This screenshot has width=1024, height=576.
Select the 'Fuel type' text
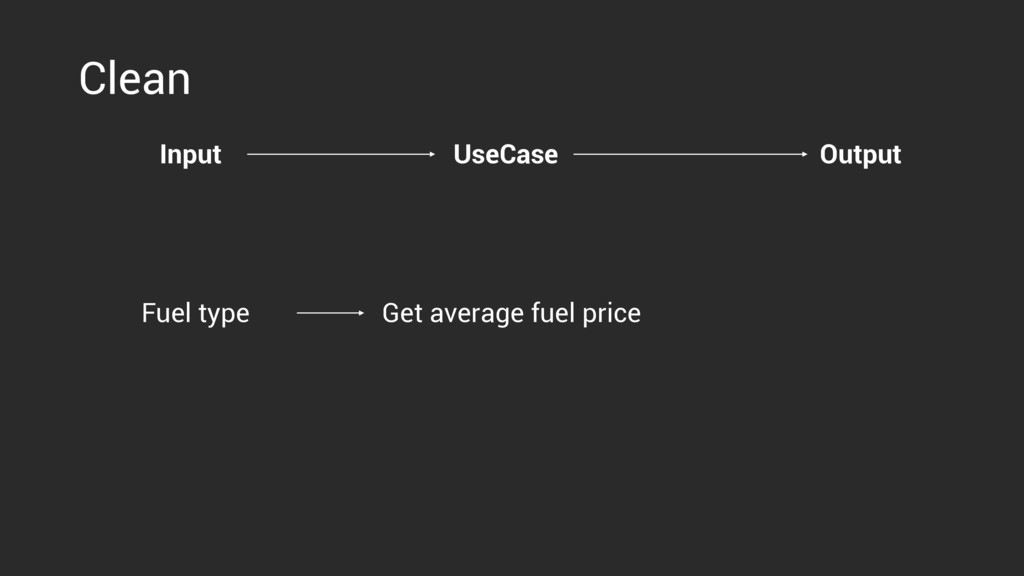click(195, 314)
